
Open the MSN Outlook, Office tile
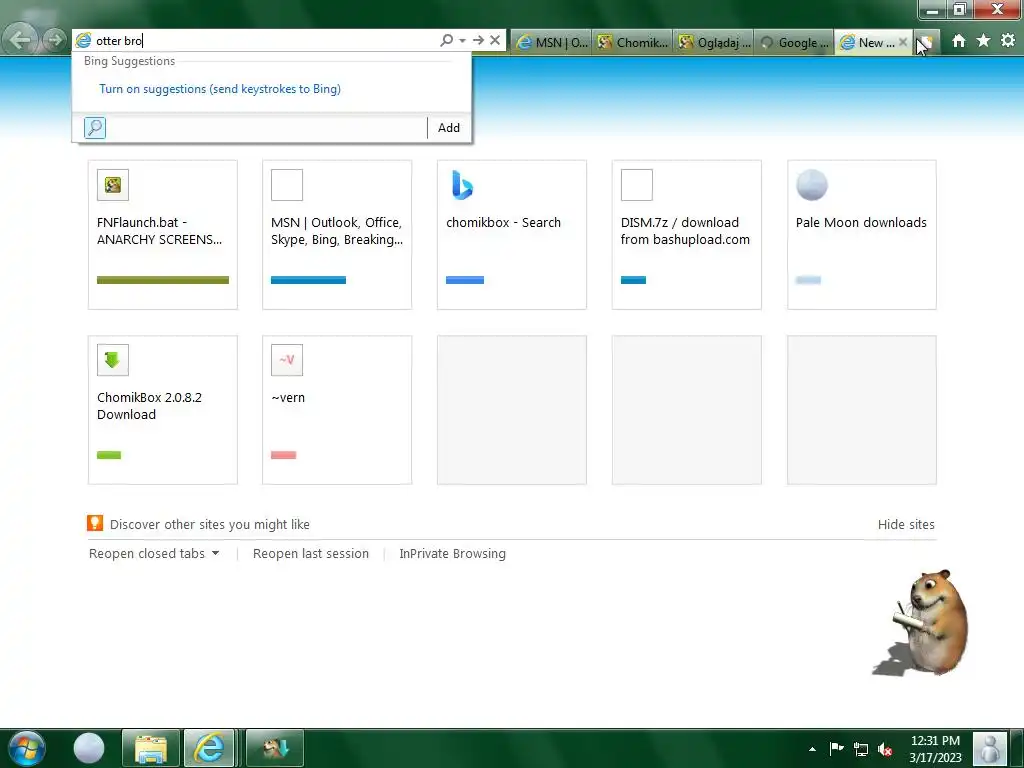337,234
